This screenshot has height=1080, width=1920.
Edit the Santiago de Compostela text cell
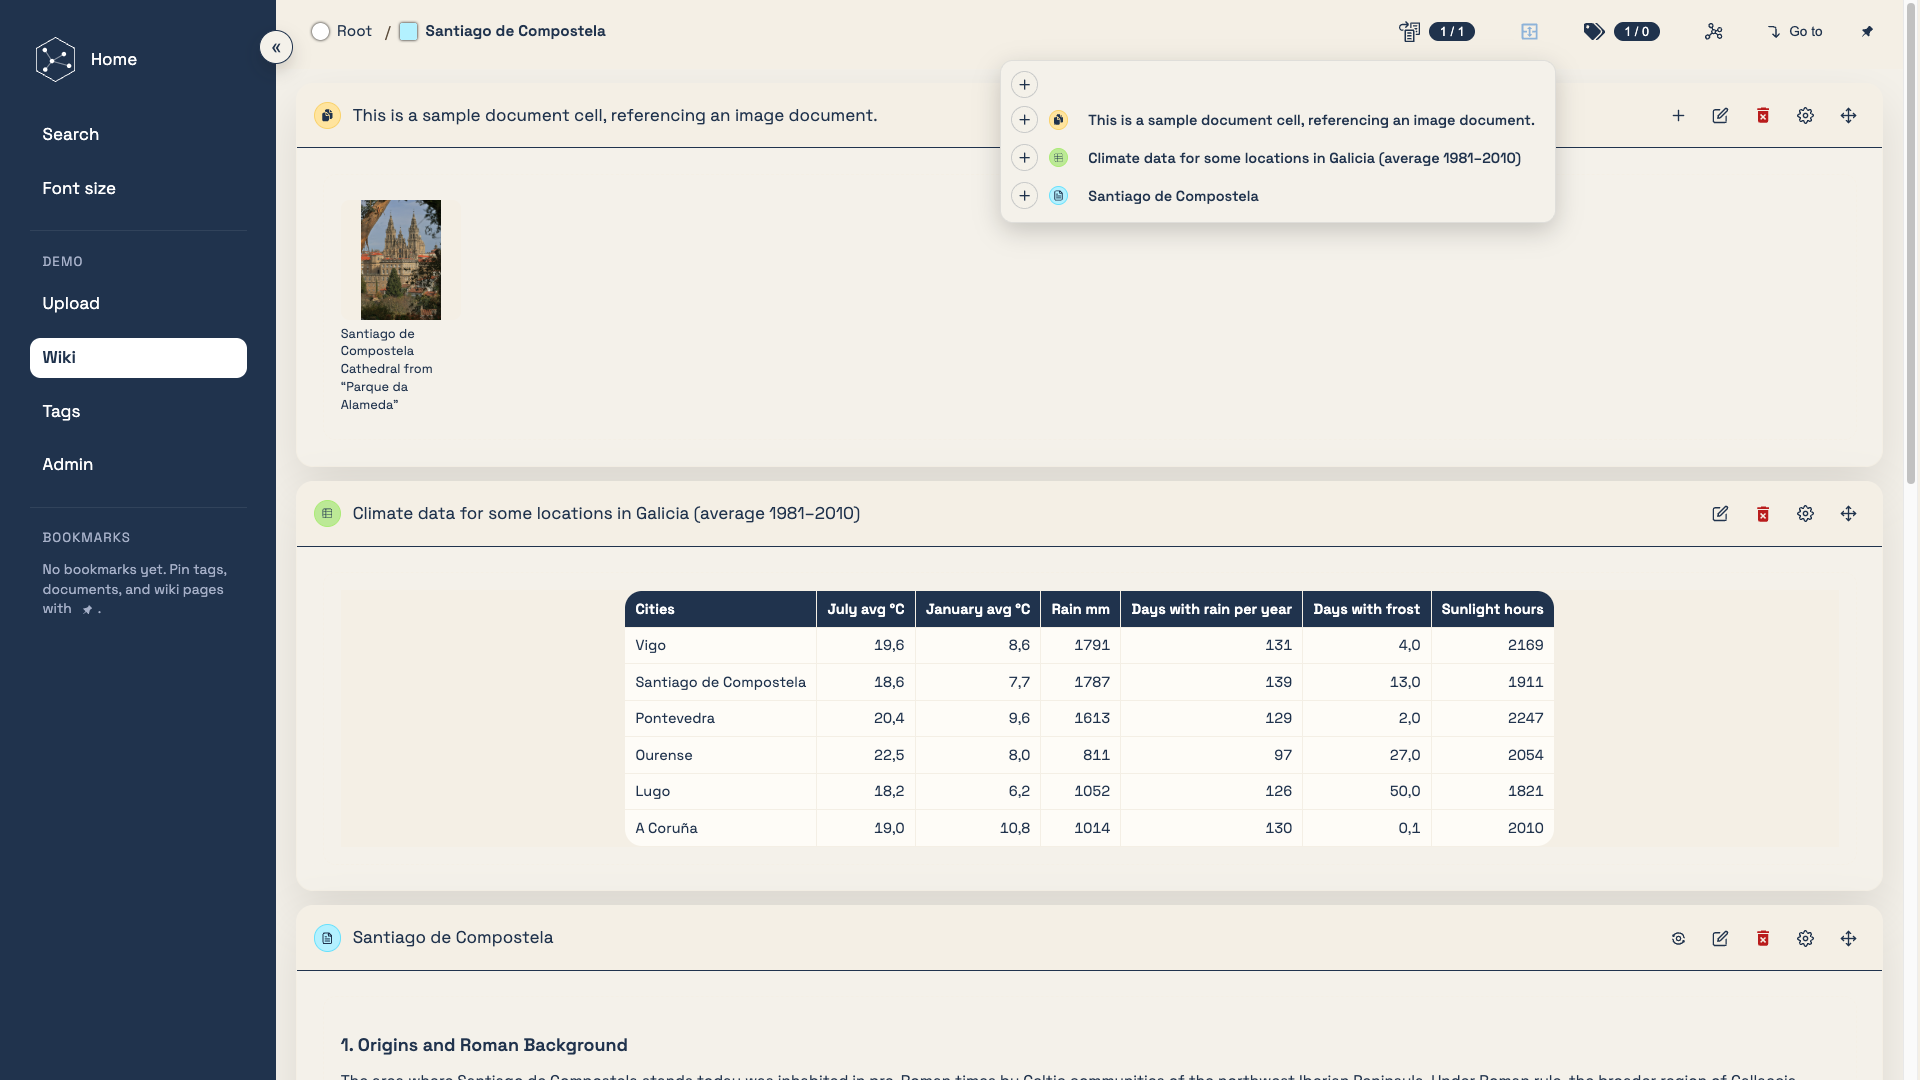1720,939
